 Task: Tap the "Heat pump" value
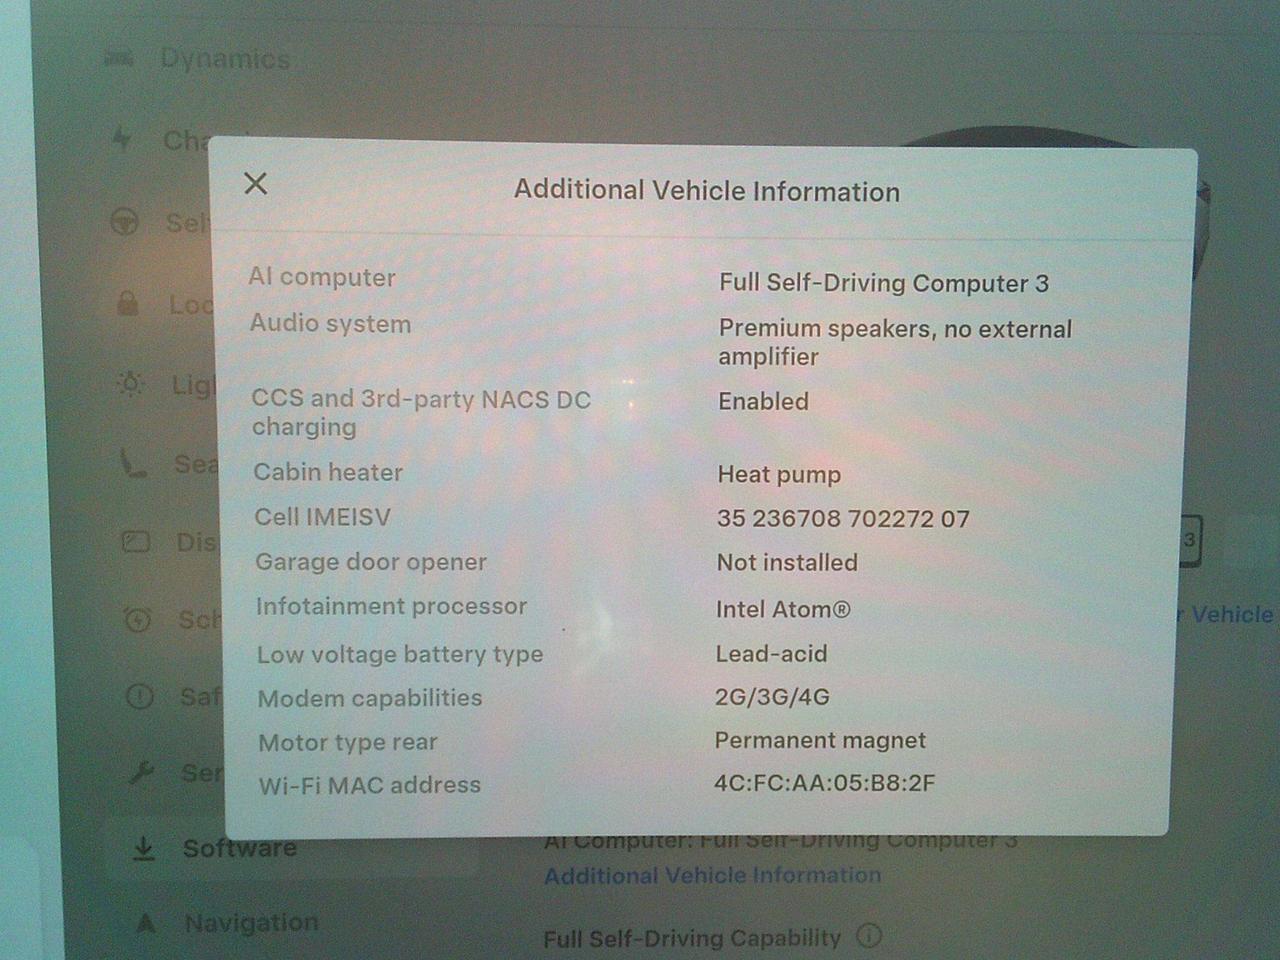[779, 474]
